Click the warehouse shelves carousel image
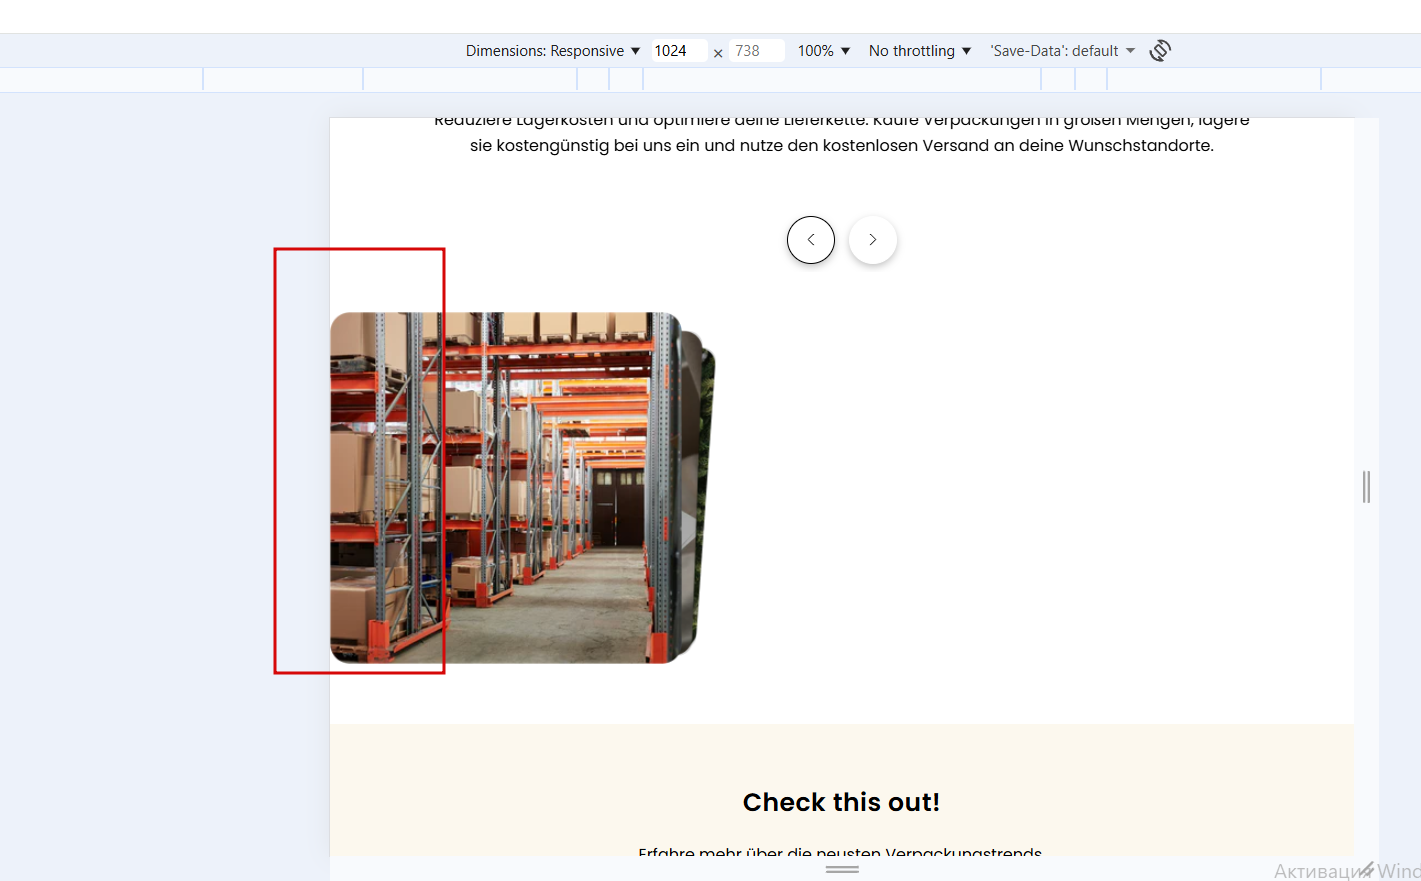Viewport: 1421px width, 881px height. coord(506,488)
